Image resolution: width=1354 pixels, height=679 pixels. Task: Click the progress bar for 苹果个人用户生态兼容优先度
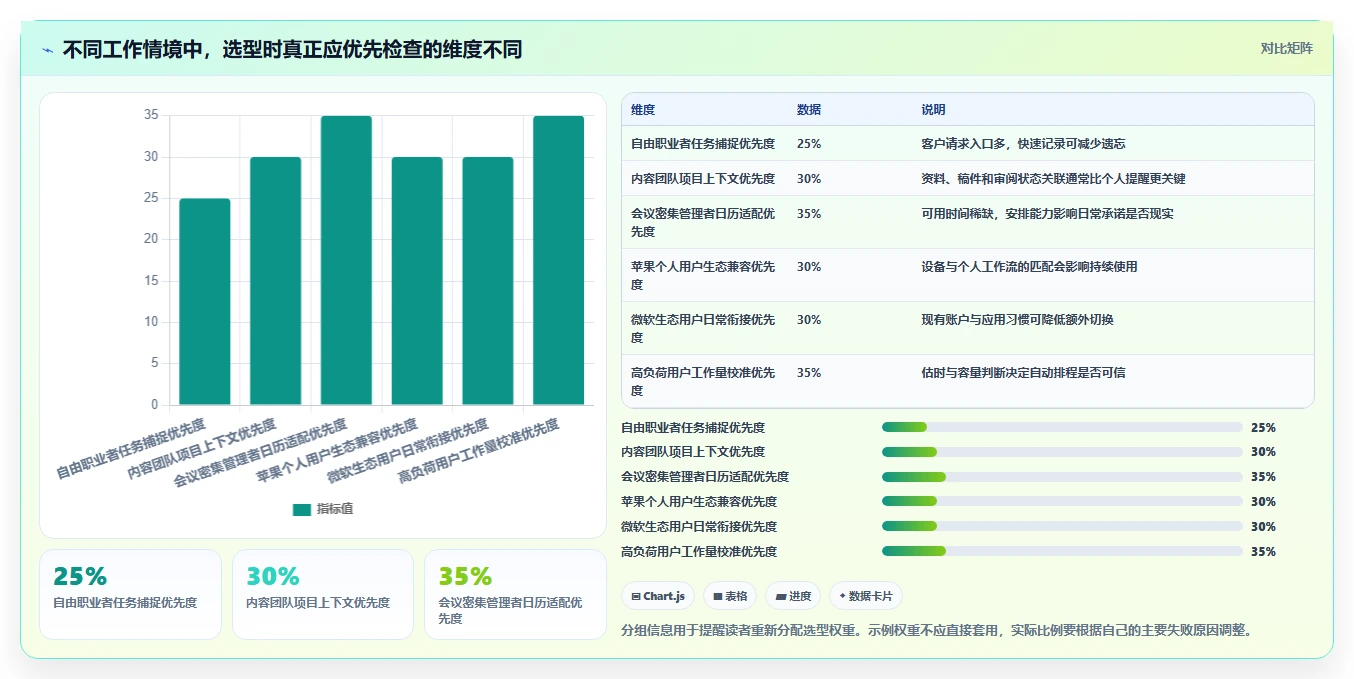click(x=1062, y=502)
